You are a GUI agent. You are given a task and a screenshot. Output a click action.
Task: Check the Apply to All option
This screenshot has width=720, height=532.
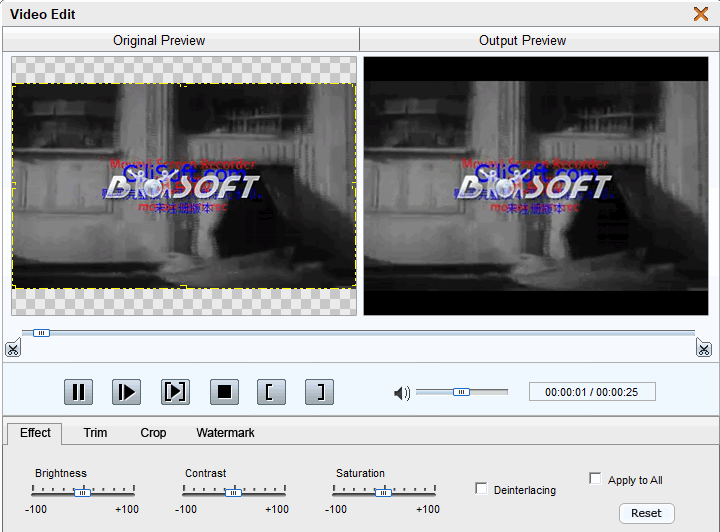595,478
